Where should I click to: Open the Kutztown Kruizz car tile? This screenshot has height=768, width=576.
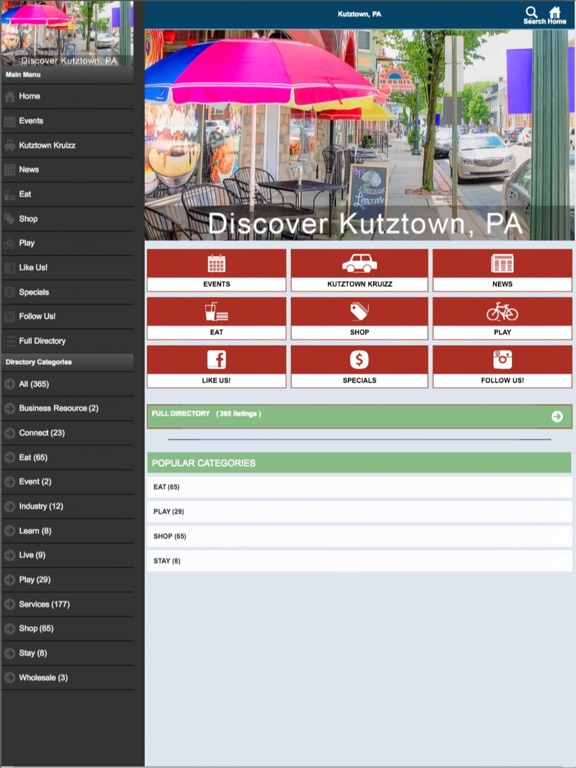pyautogui.click(x=360, y=270)
